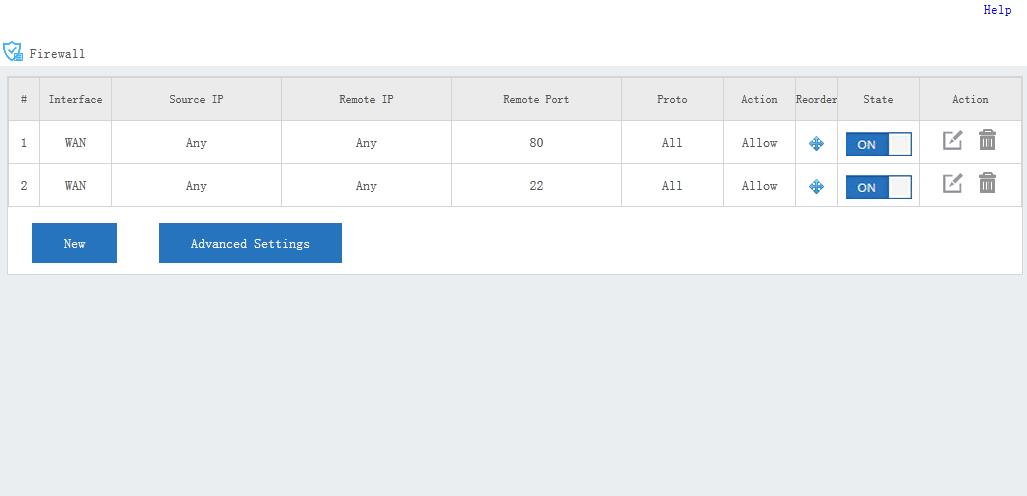Click the Remote Port column header
Image resolution: width=1027 pixels, height=496 pixels.
[x=536, y=99]
